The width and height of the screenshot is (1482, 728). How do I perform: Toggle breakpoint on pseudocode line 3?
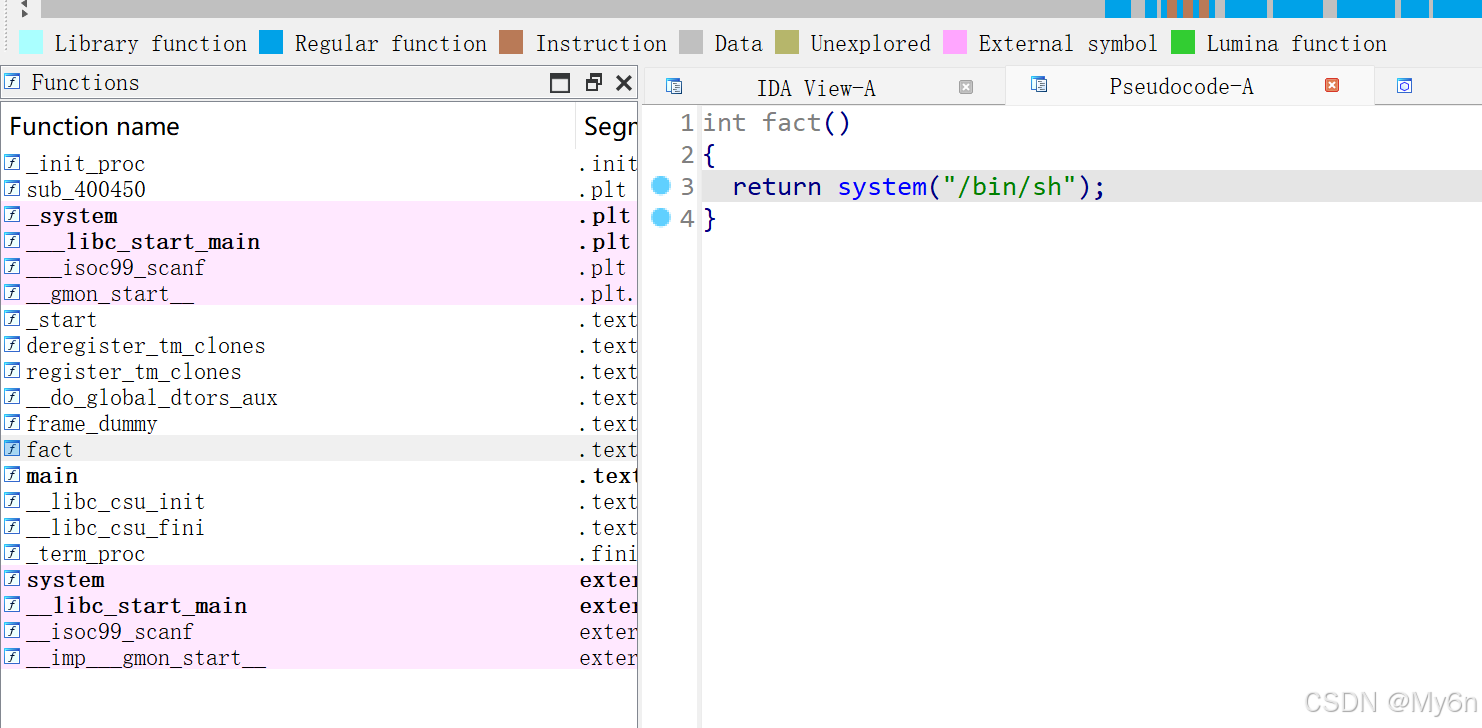pyautogui.click(x=660, y=185)
